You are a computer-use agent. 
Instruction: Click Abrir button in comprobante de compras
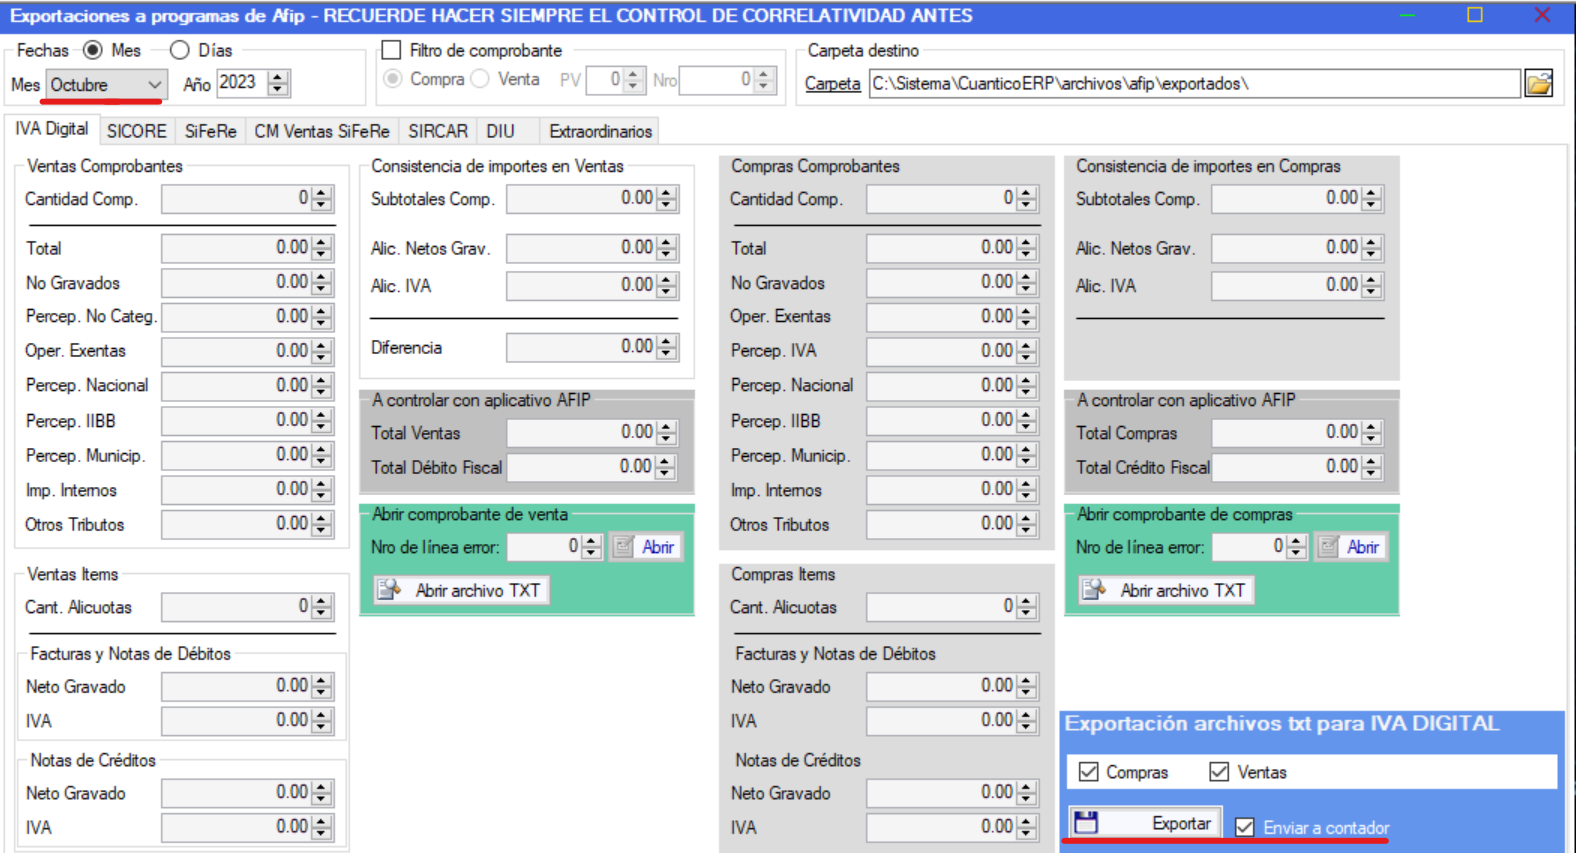click(1351, 547)
